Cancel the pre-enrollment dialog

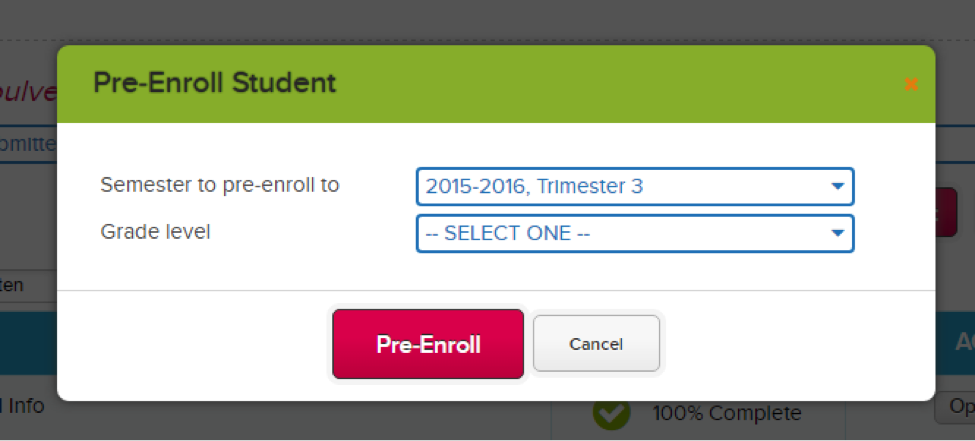click(x=596, y=343)
